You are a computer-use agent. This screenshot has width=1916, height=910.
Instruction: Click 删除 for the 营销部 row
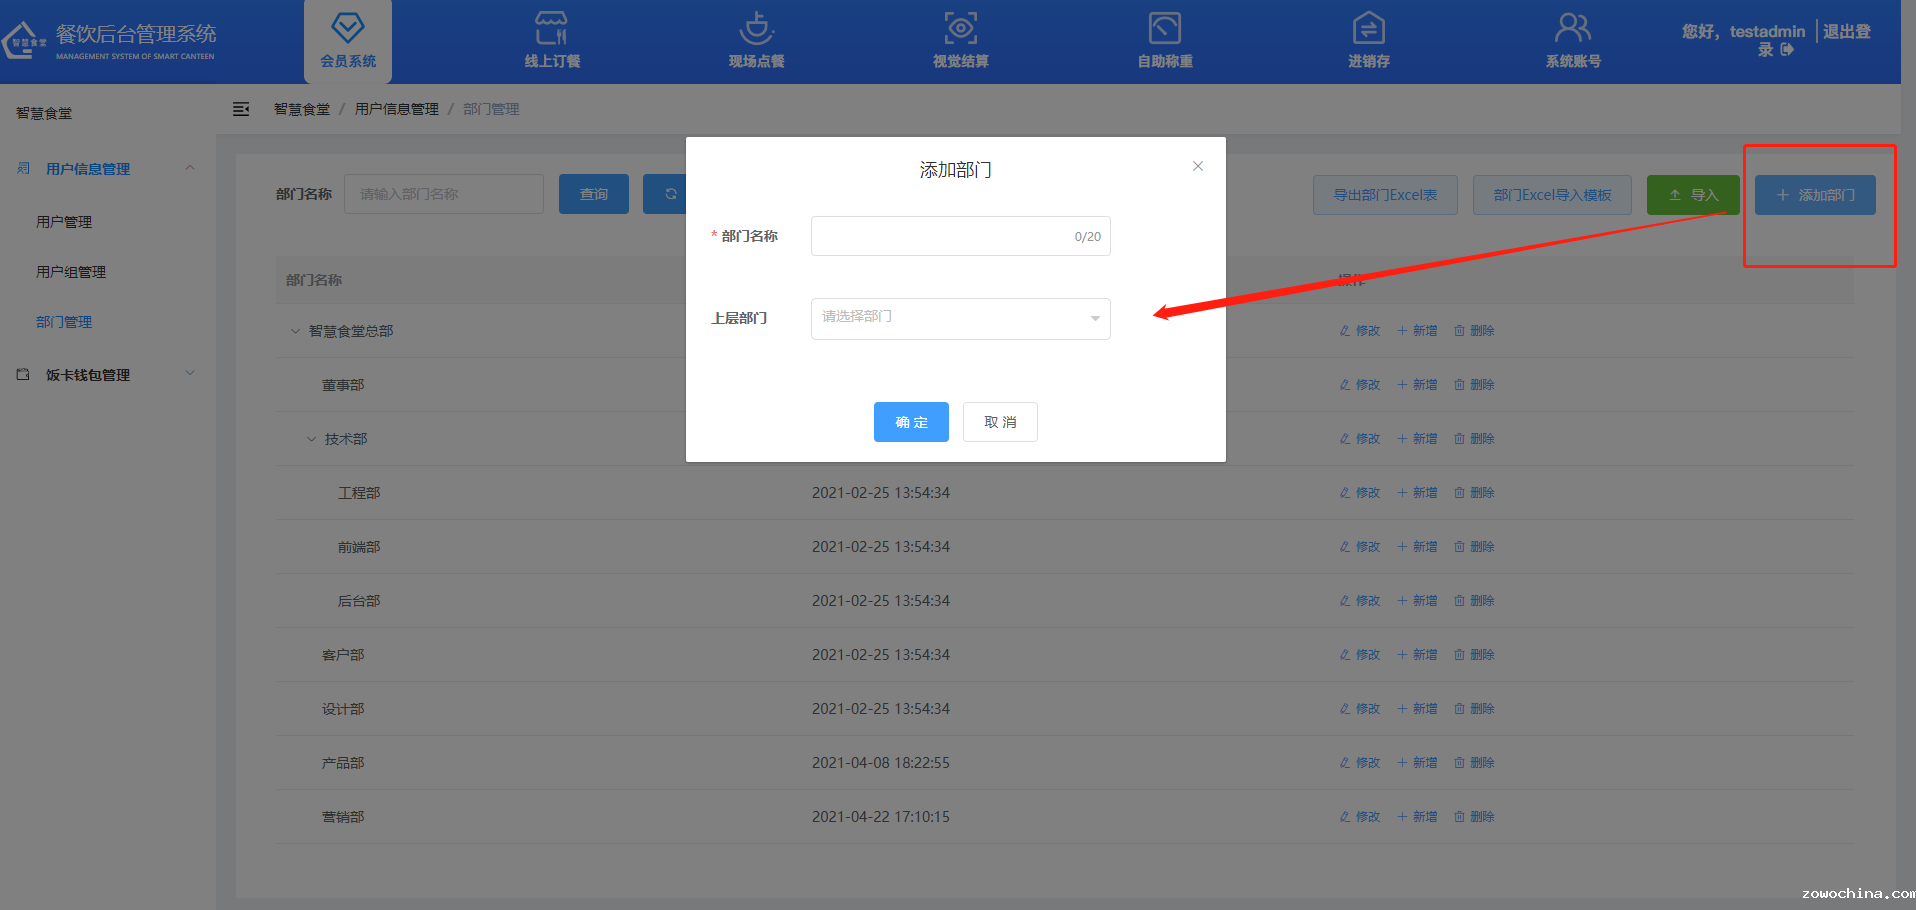coord(1475,817)
